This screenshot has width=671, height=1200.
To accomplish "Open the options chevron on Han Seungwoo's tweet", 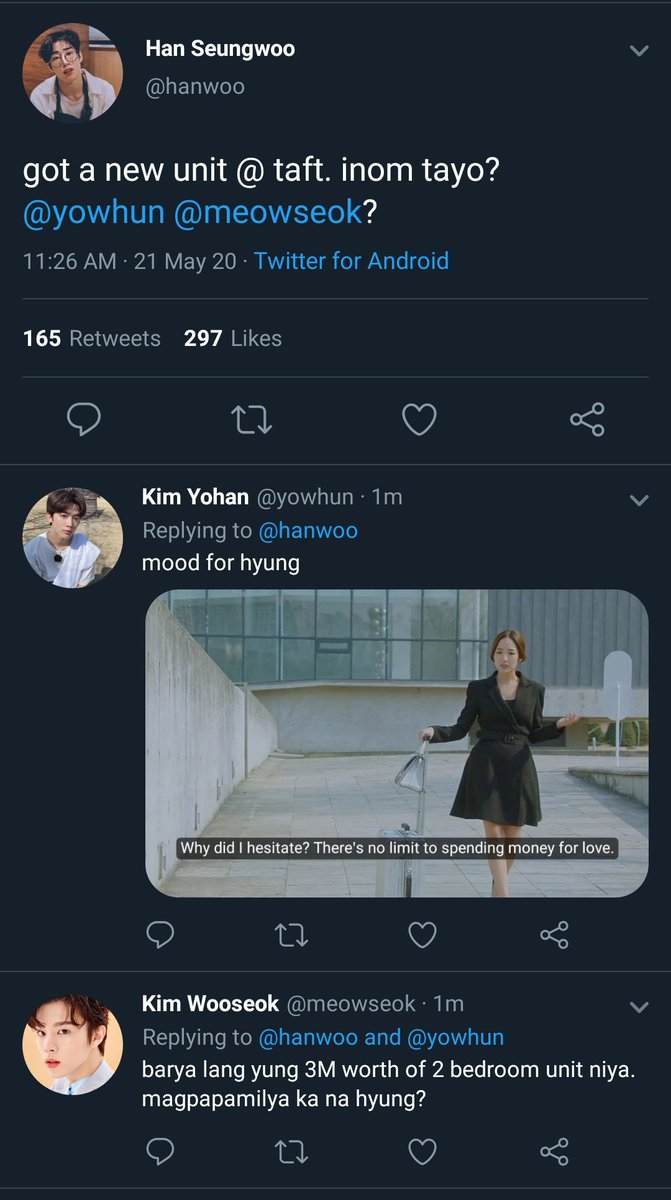I will pyautogui.click(x=639, y=51).
